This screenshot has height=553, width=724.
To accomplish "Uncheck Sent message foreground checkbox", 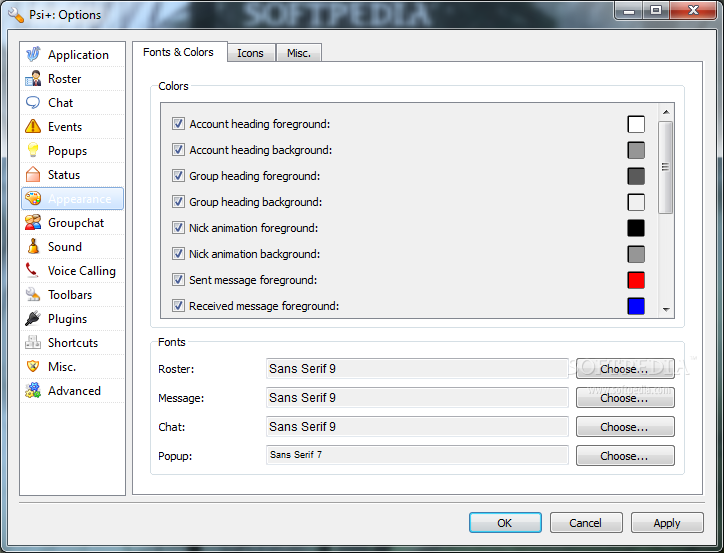I will pyautogui.click(x=178, y=279).
